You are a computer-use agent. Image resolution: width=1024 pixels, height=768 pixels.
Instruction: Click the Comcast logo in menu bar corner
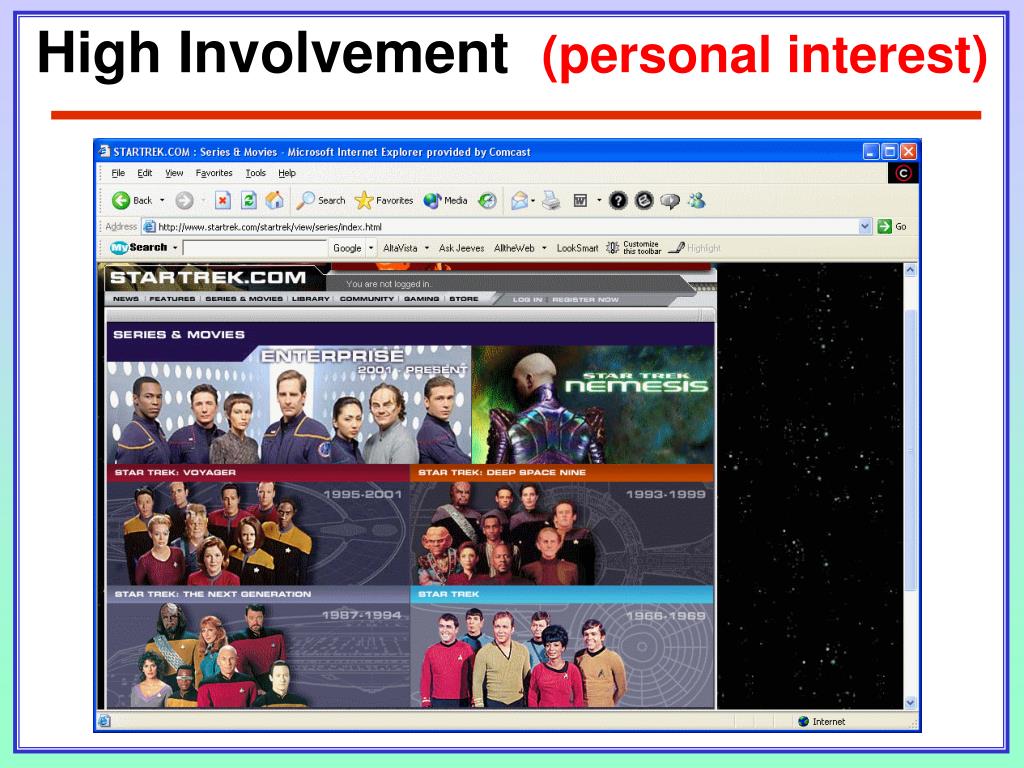click(x=903, y=173)
